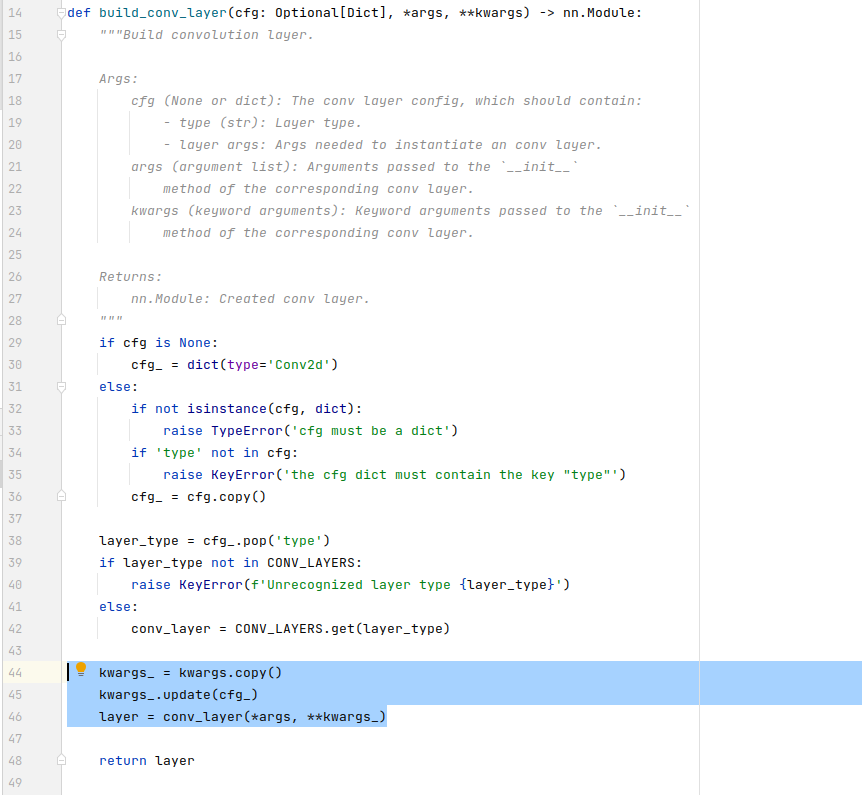Click 'TypeError' on line 33
Image resolution: width=862 pixels, height=795 pixels.
(247, 430)
